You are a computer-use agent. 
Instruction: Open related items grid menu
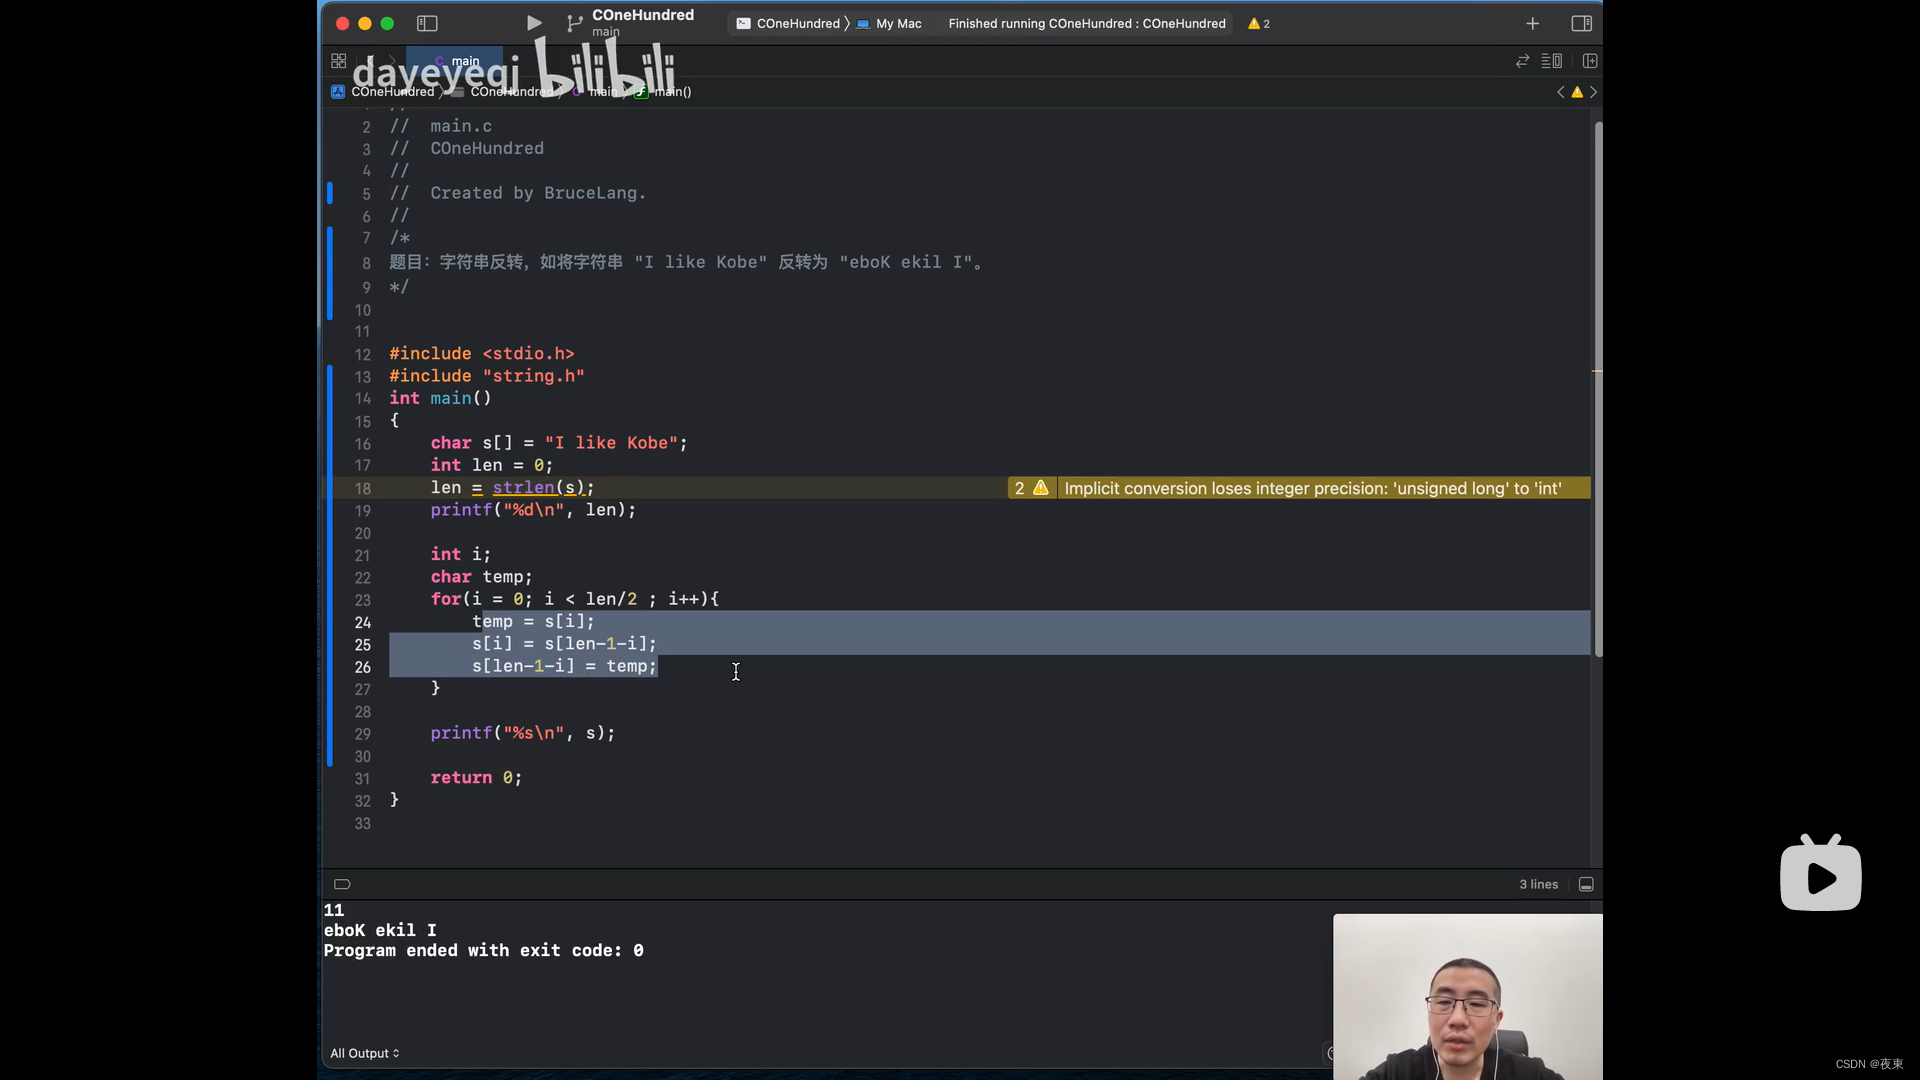(x=339, y=61)
